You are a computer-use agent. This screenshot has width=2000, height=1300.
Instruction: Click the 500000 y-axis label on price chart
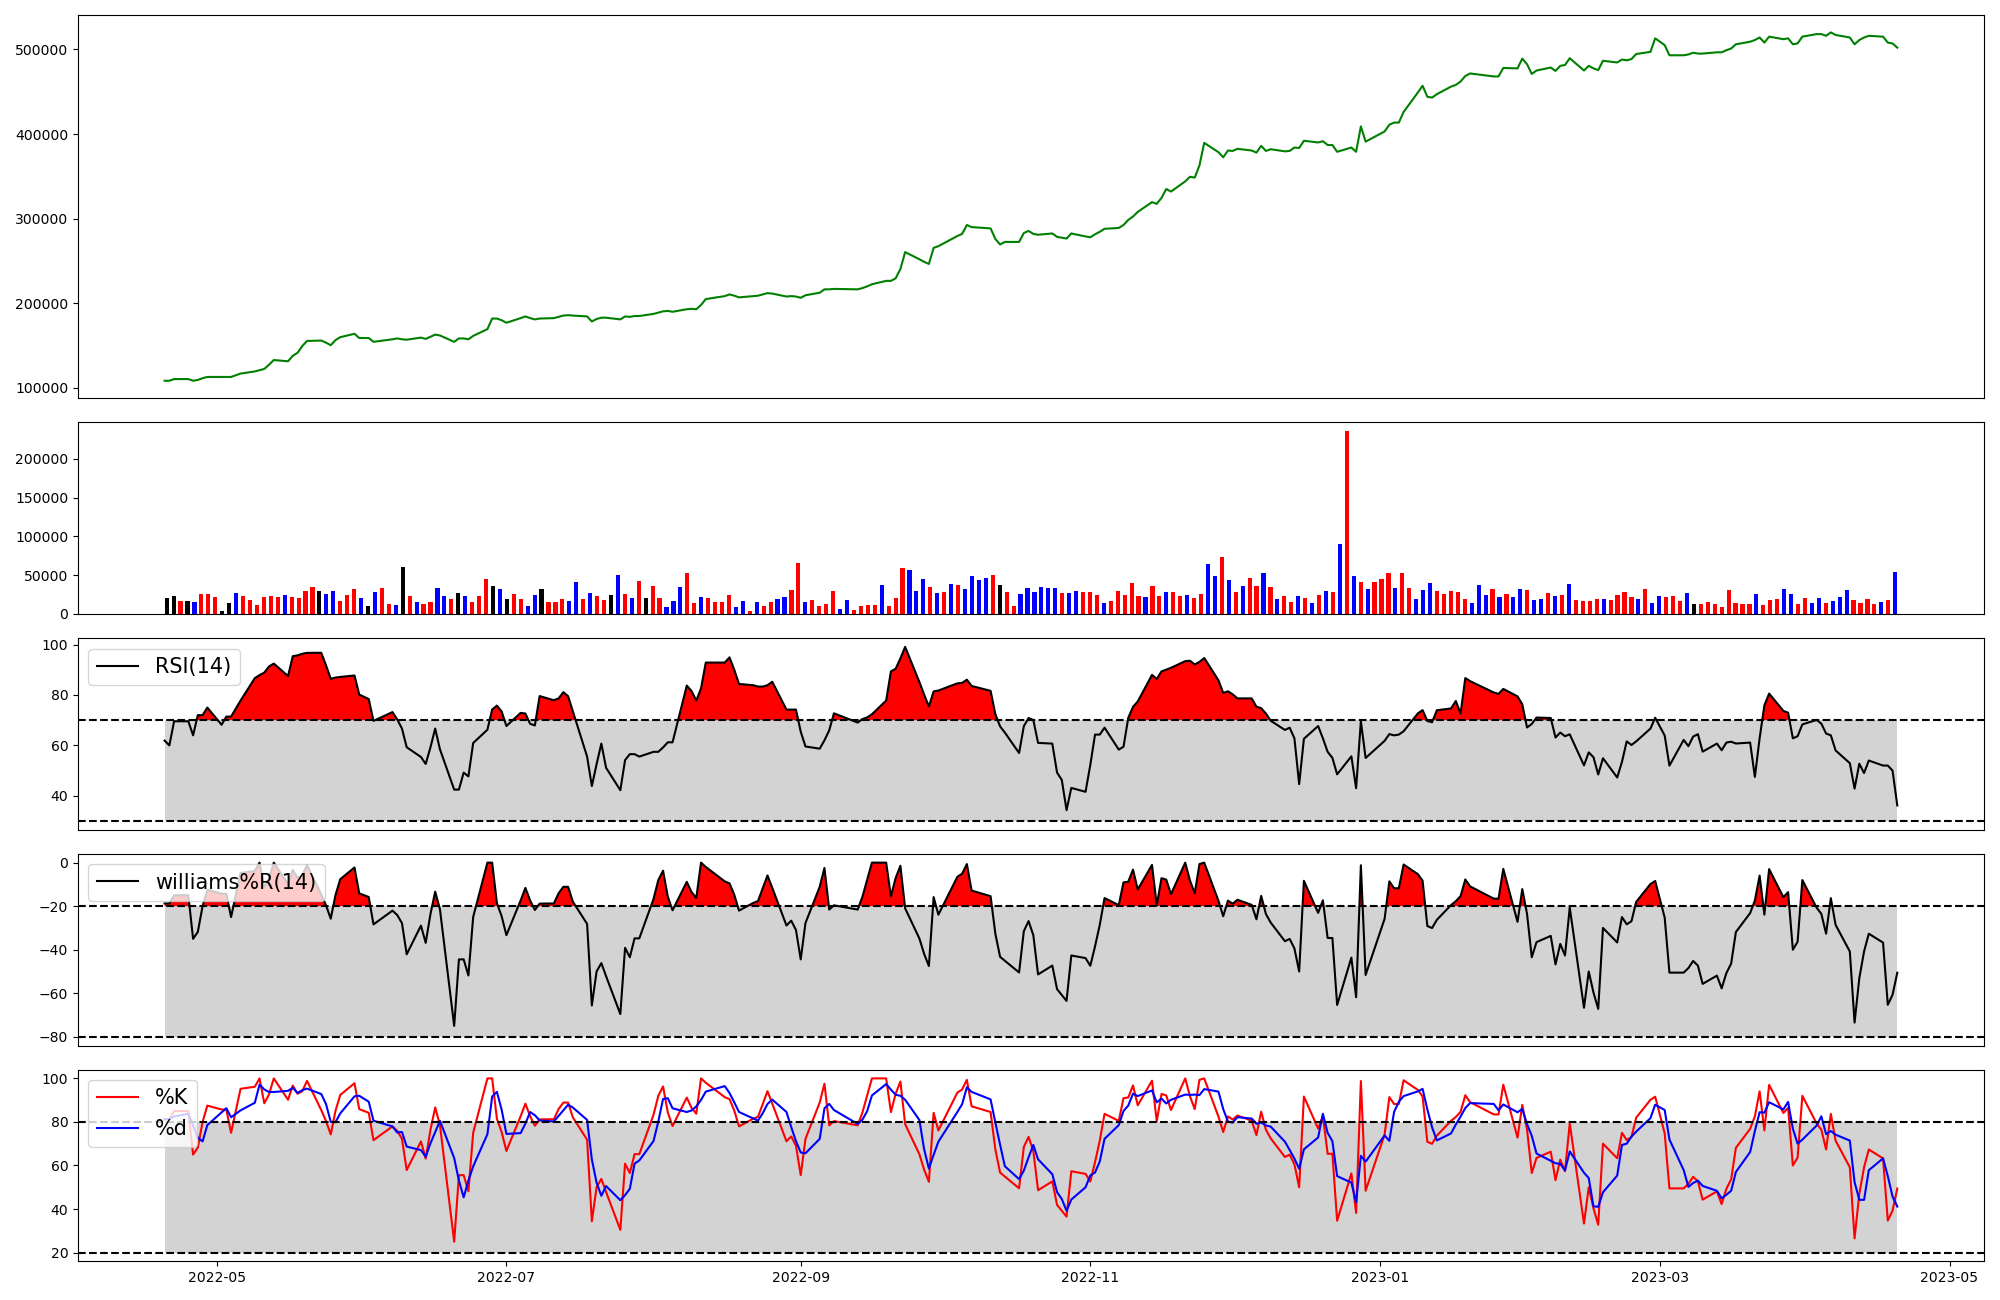(41, 50)
